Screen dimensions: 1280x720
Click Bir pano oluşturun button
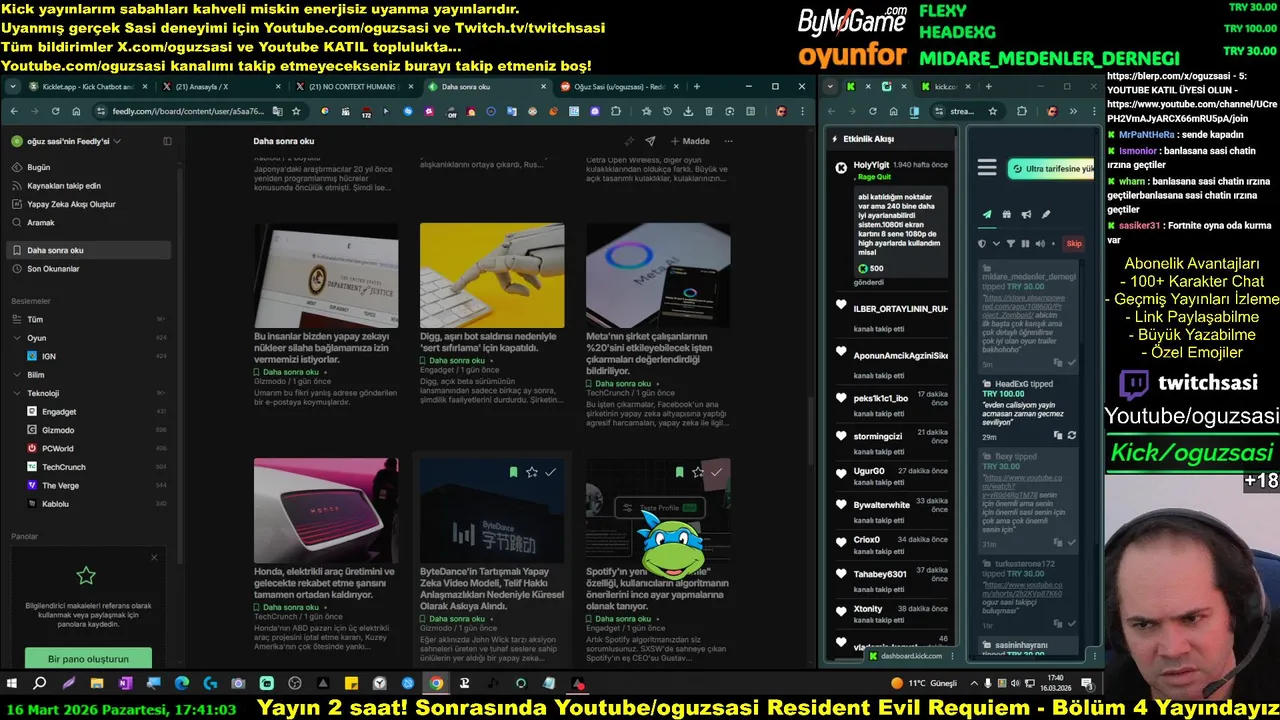88,659
